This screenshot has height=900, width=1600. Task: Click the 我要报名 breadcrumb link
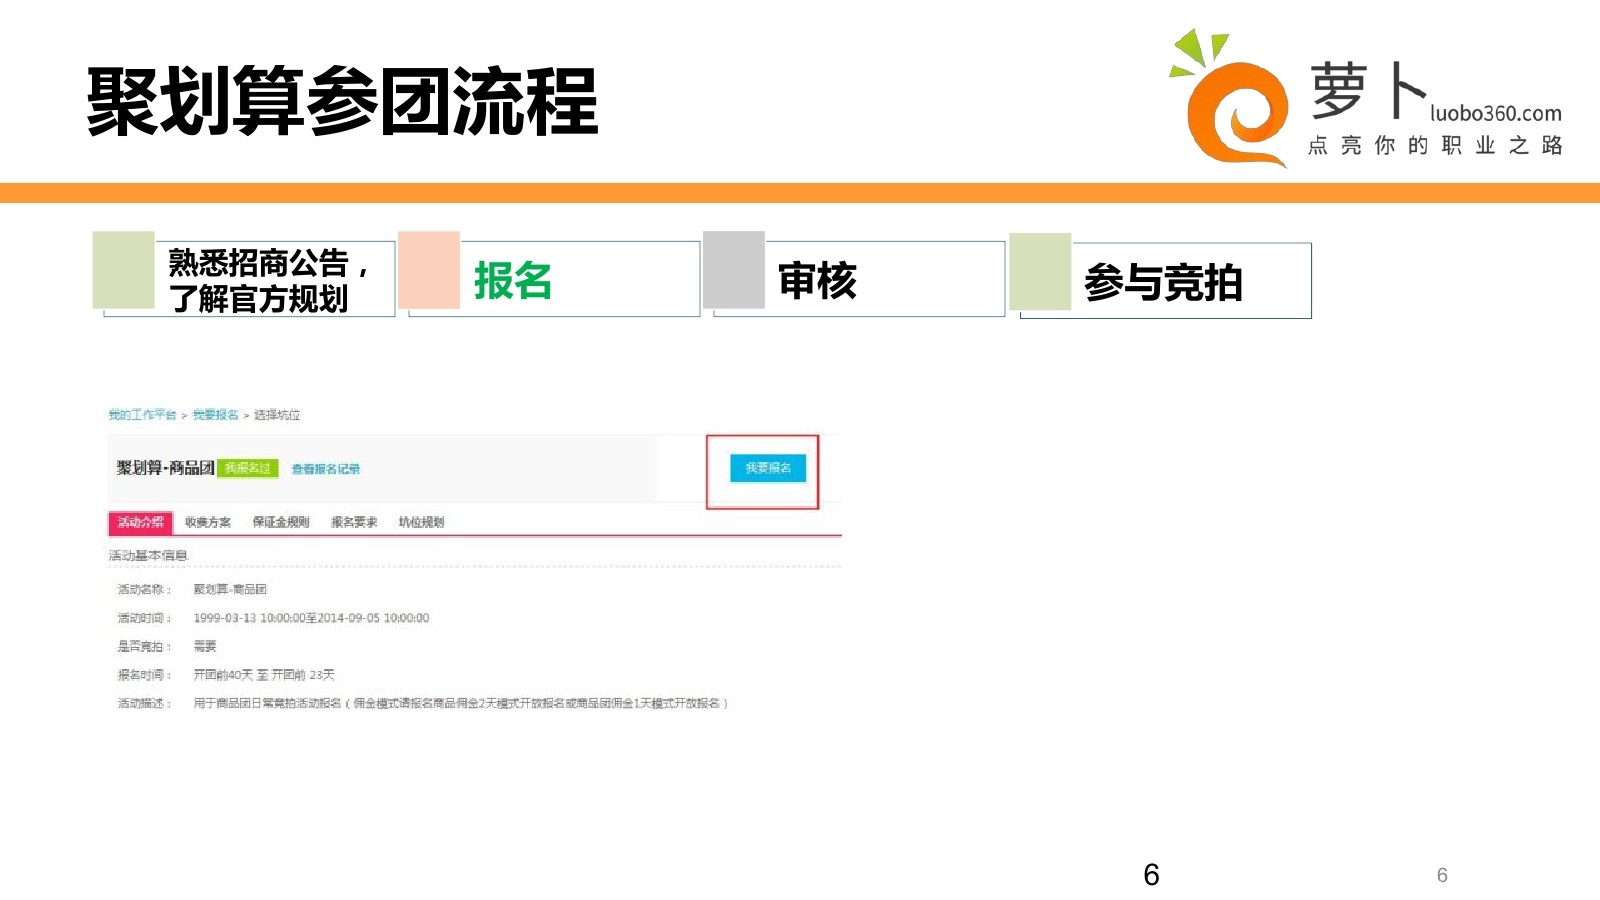(x=216, y=415)
